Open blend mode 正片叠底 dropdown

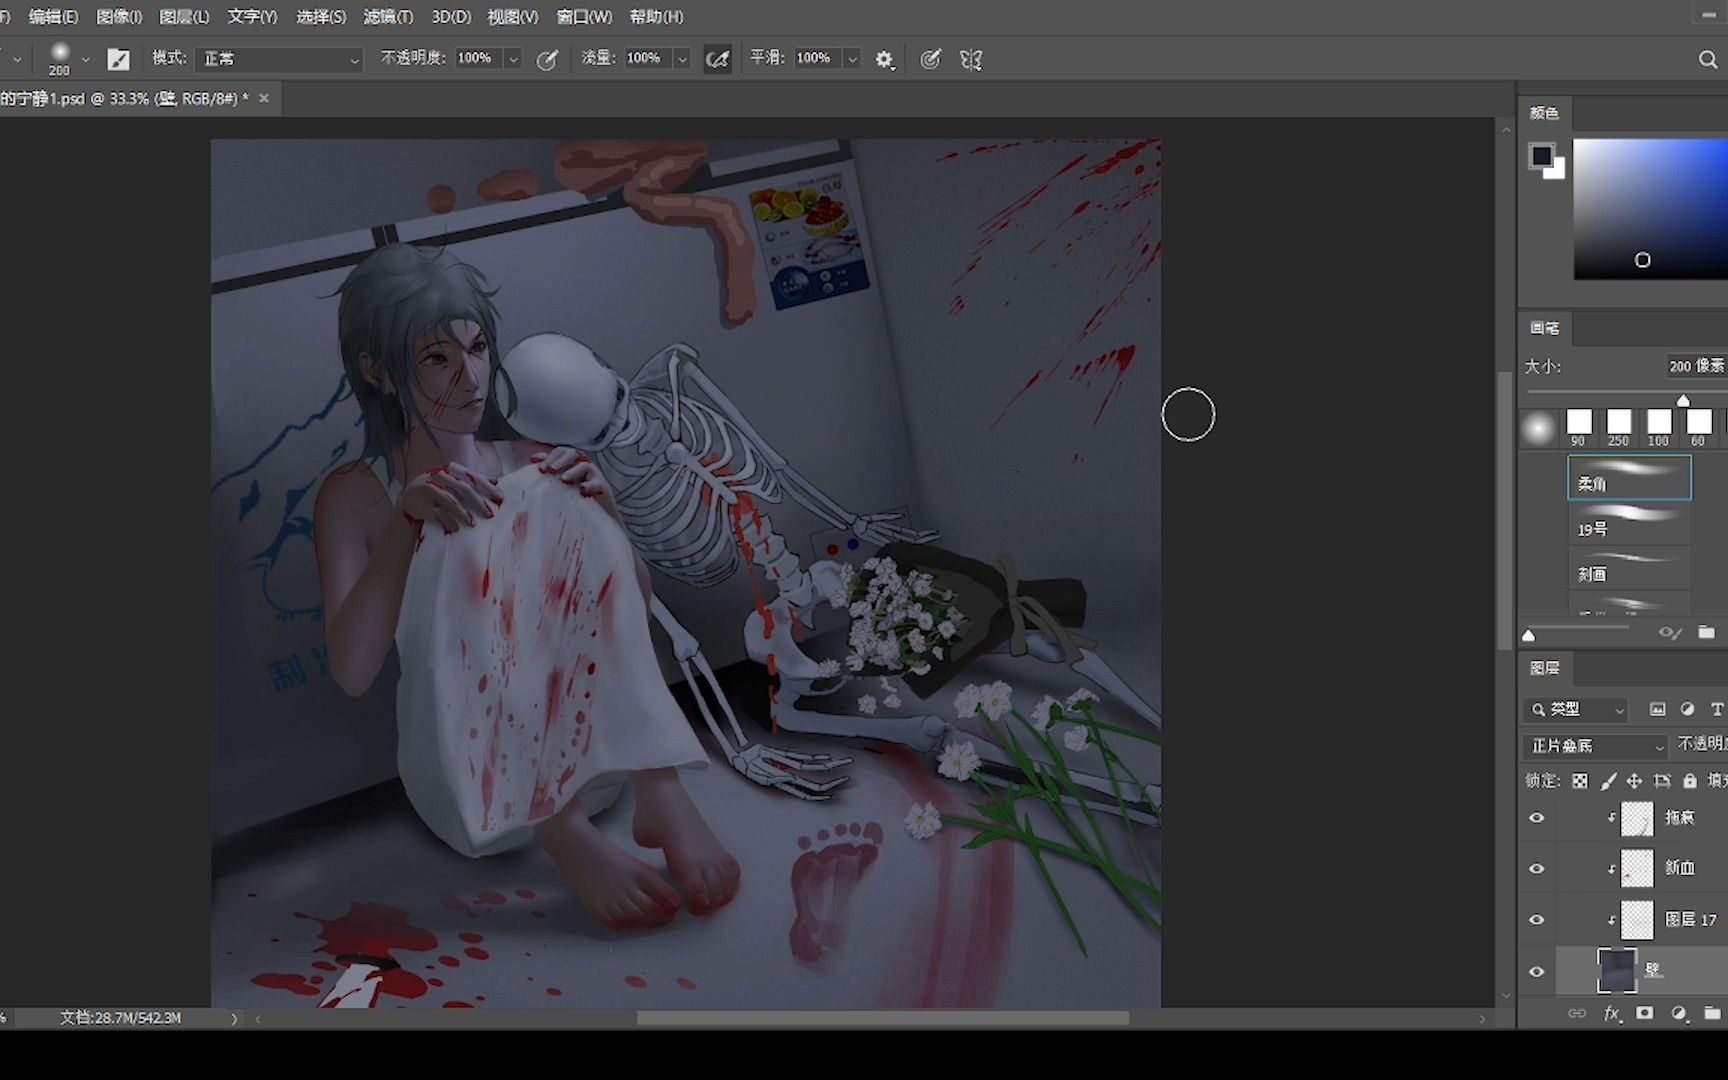(x=1596, y=746)
